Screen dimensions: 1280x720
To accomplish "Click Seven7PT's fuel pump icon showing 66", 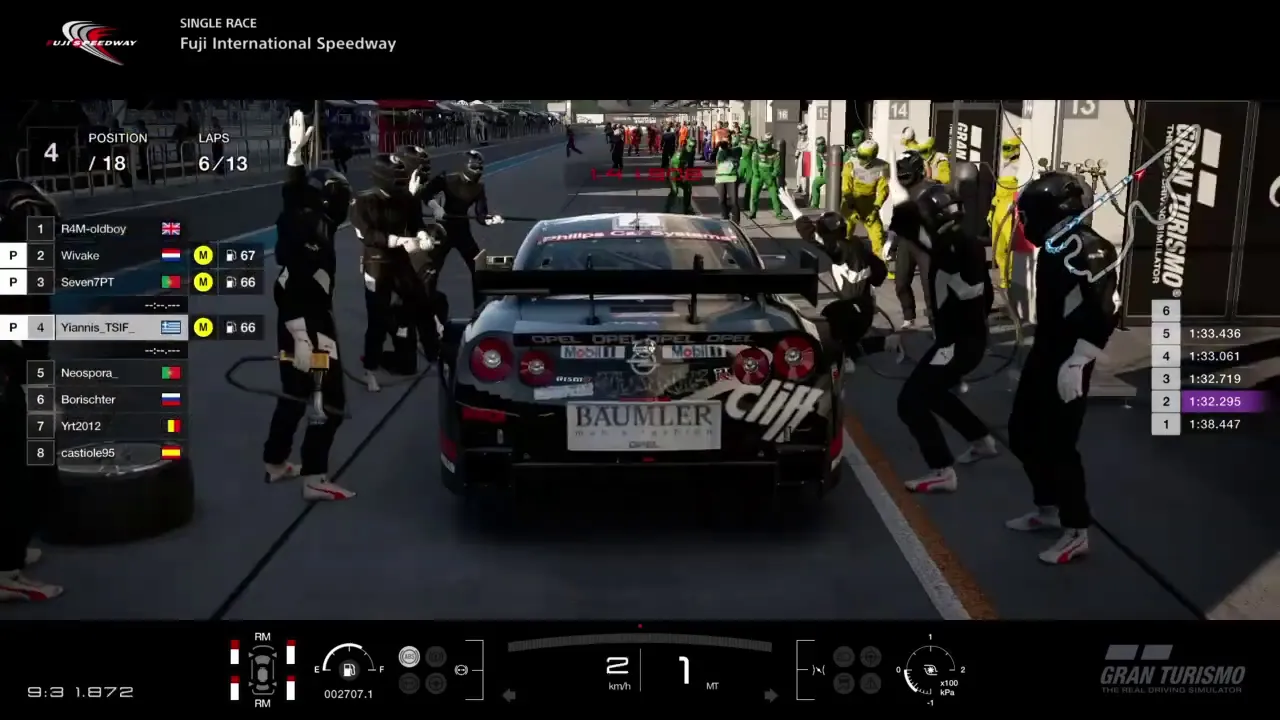I will 231,283.
